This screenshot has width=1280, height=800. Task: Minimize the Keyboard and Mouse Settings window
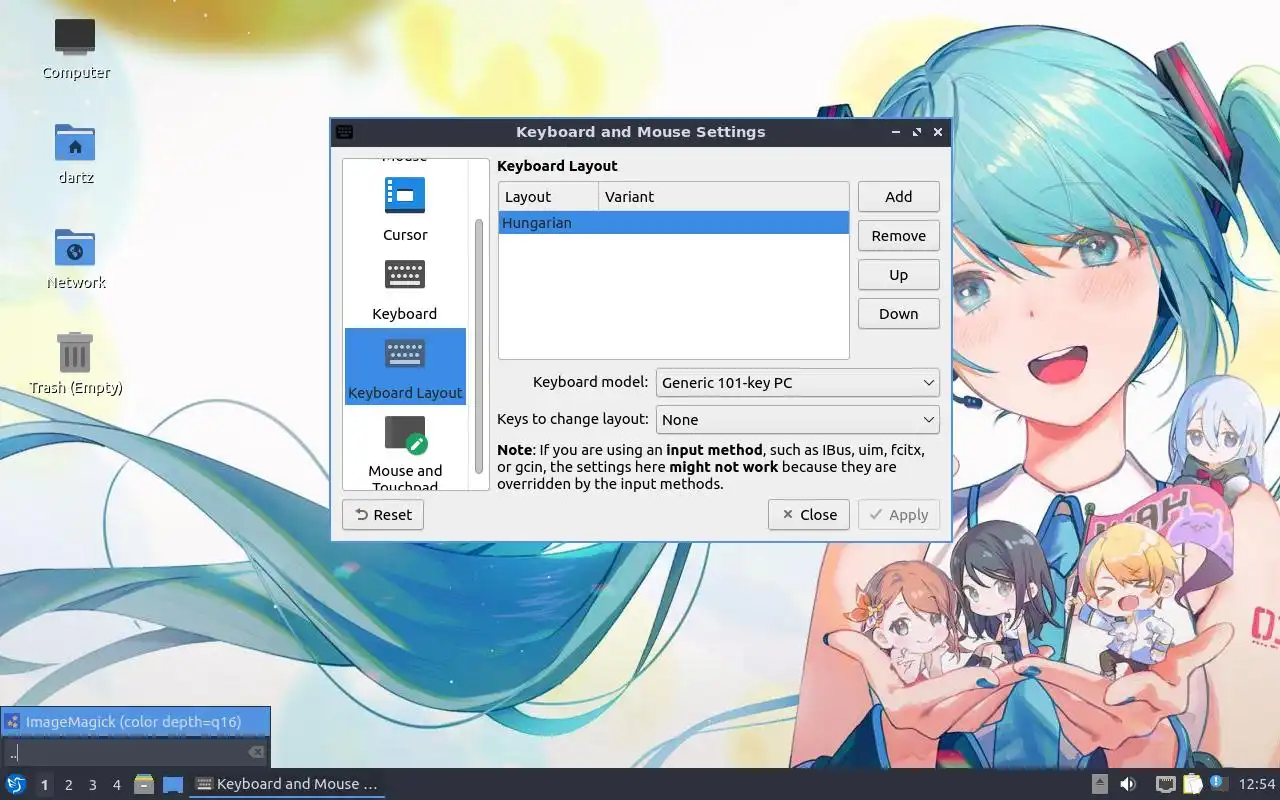pos(895,132)
